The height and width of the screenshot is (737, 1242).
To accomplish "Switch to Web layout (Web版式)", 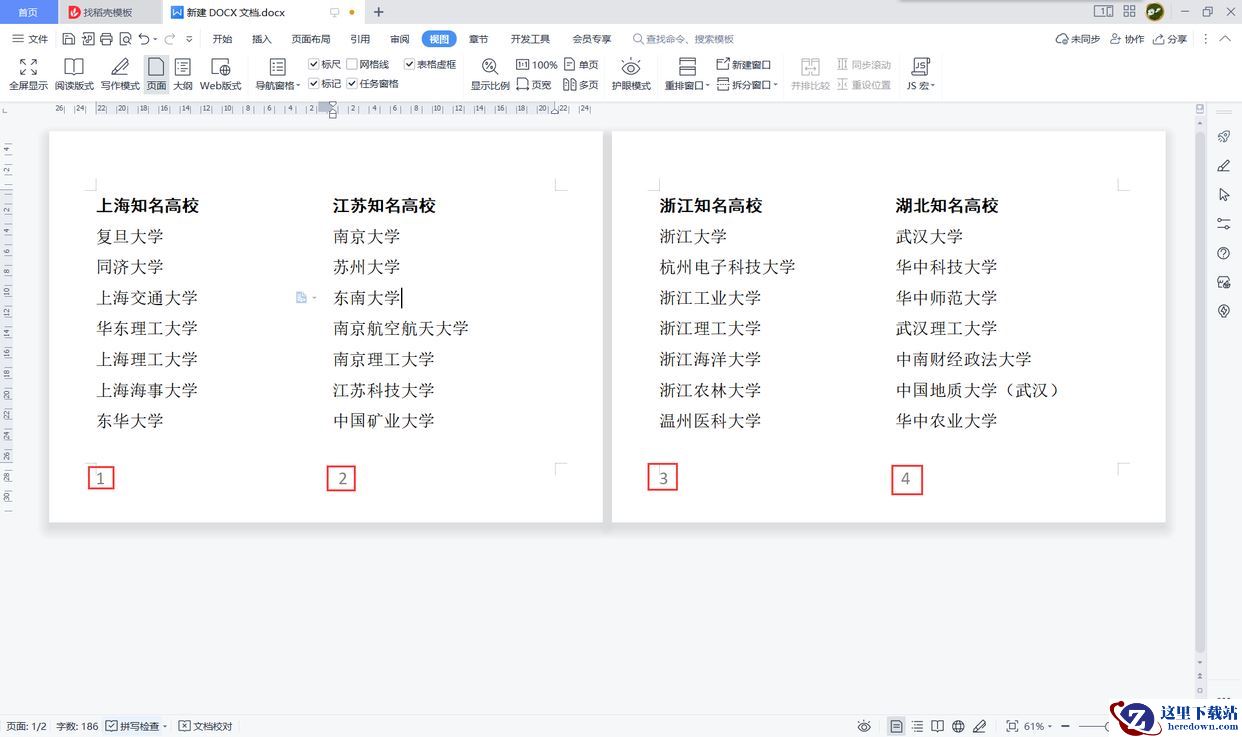I will pos(221,74).
